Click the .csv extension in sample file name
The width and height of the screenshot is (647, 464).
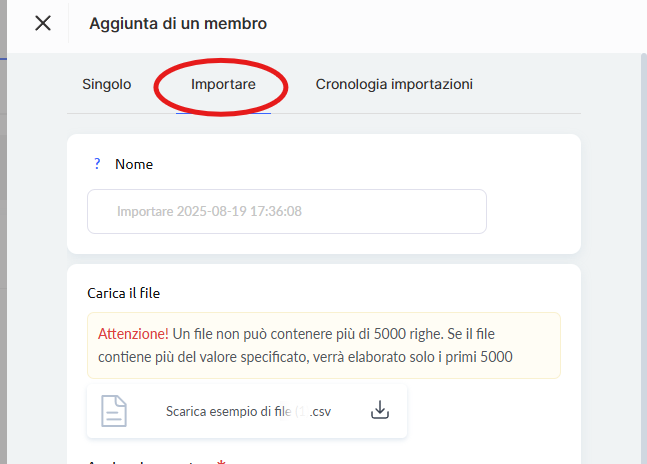[321, 410]
